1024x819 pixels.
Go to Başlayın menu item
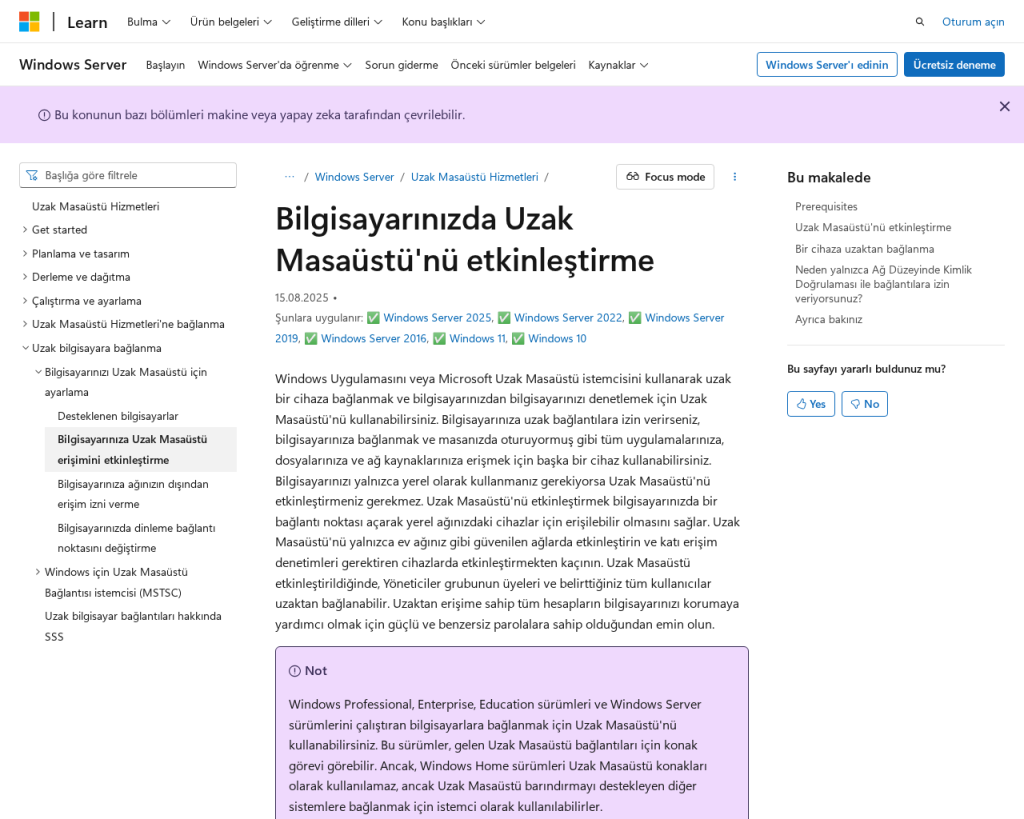pyautogui.click(x=165, y=65)
